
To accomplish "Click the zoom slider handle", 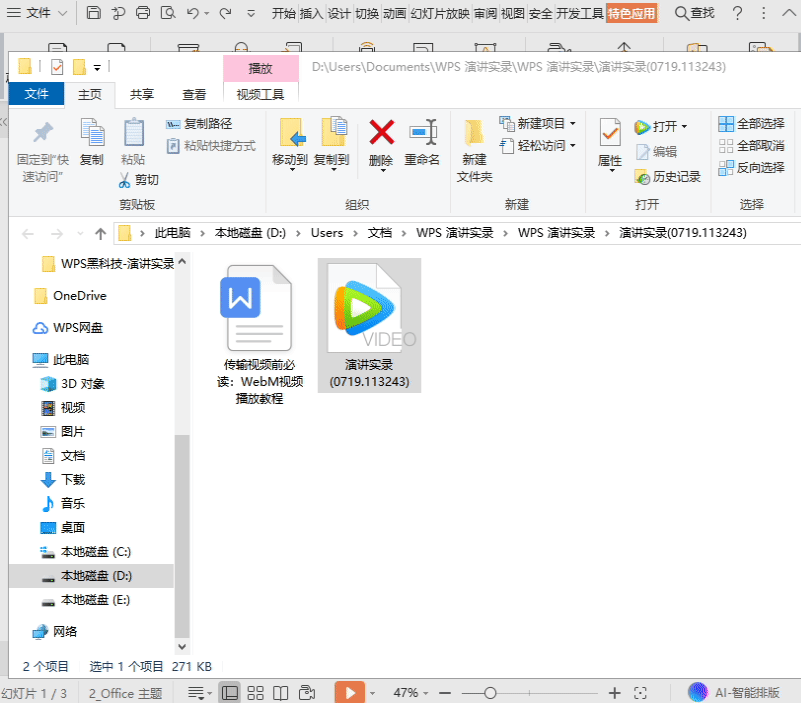I will 490,693.
